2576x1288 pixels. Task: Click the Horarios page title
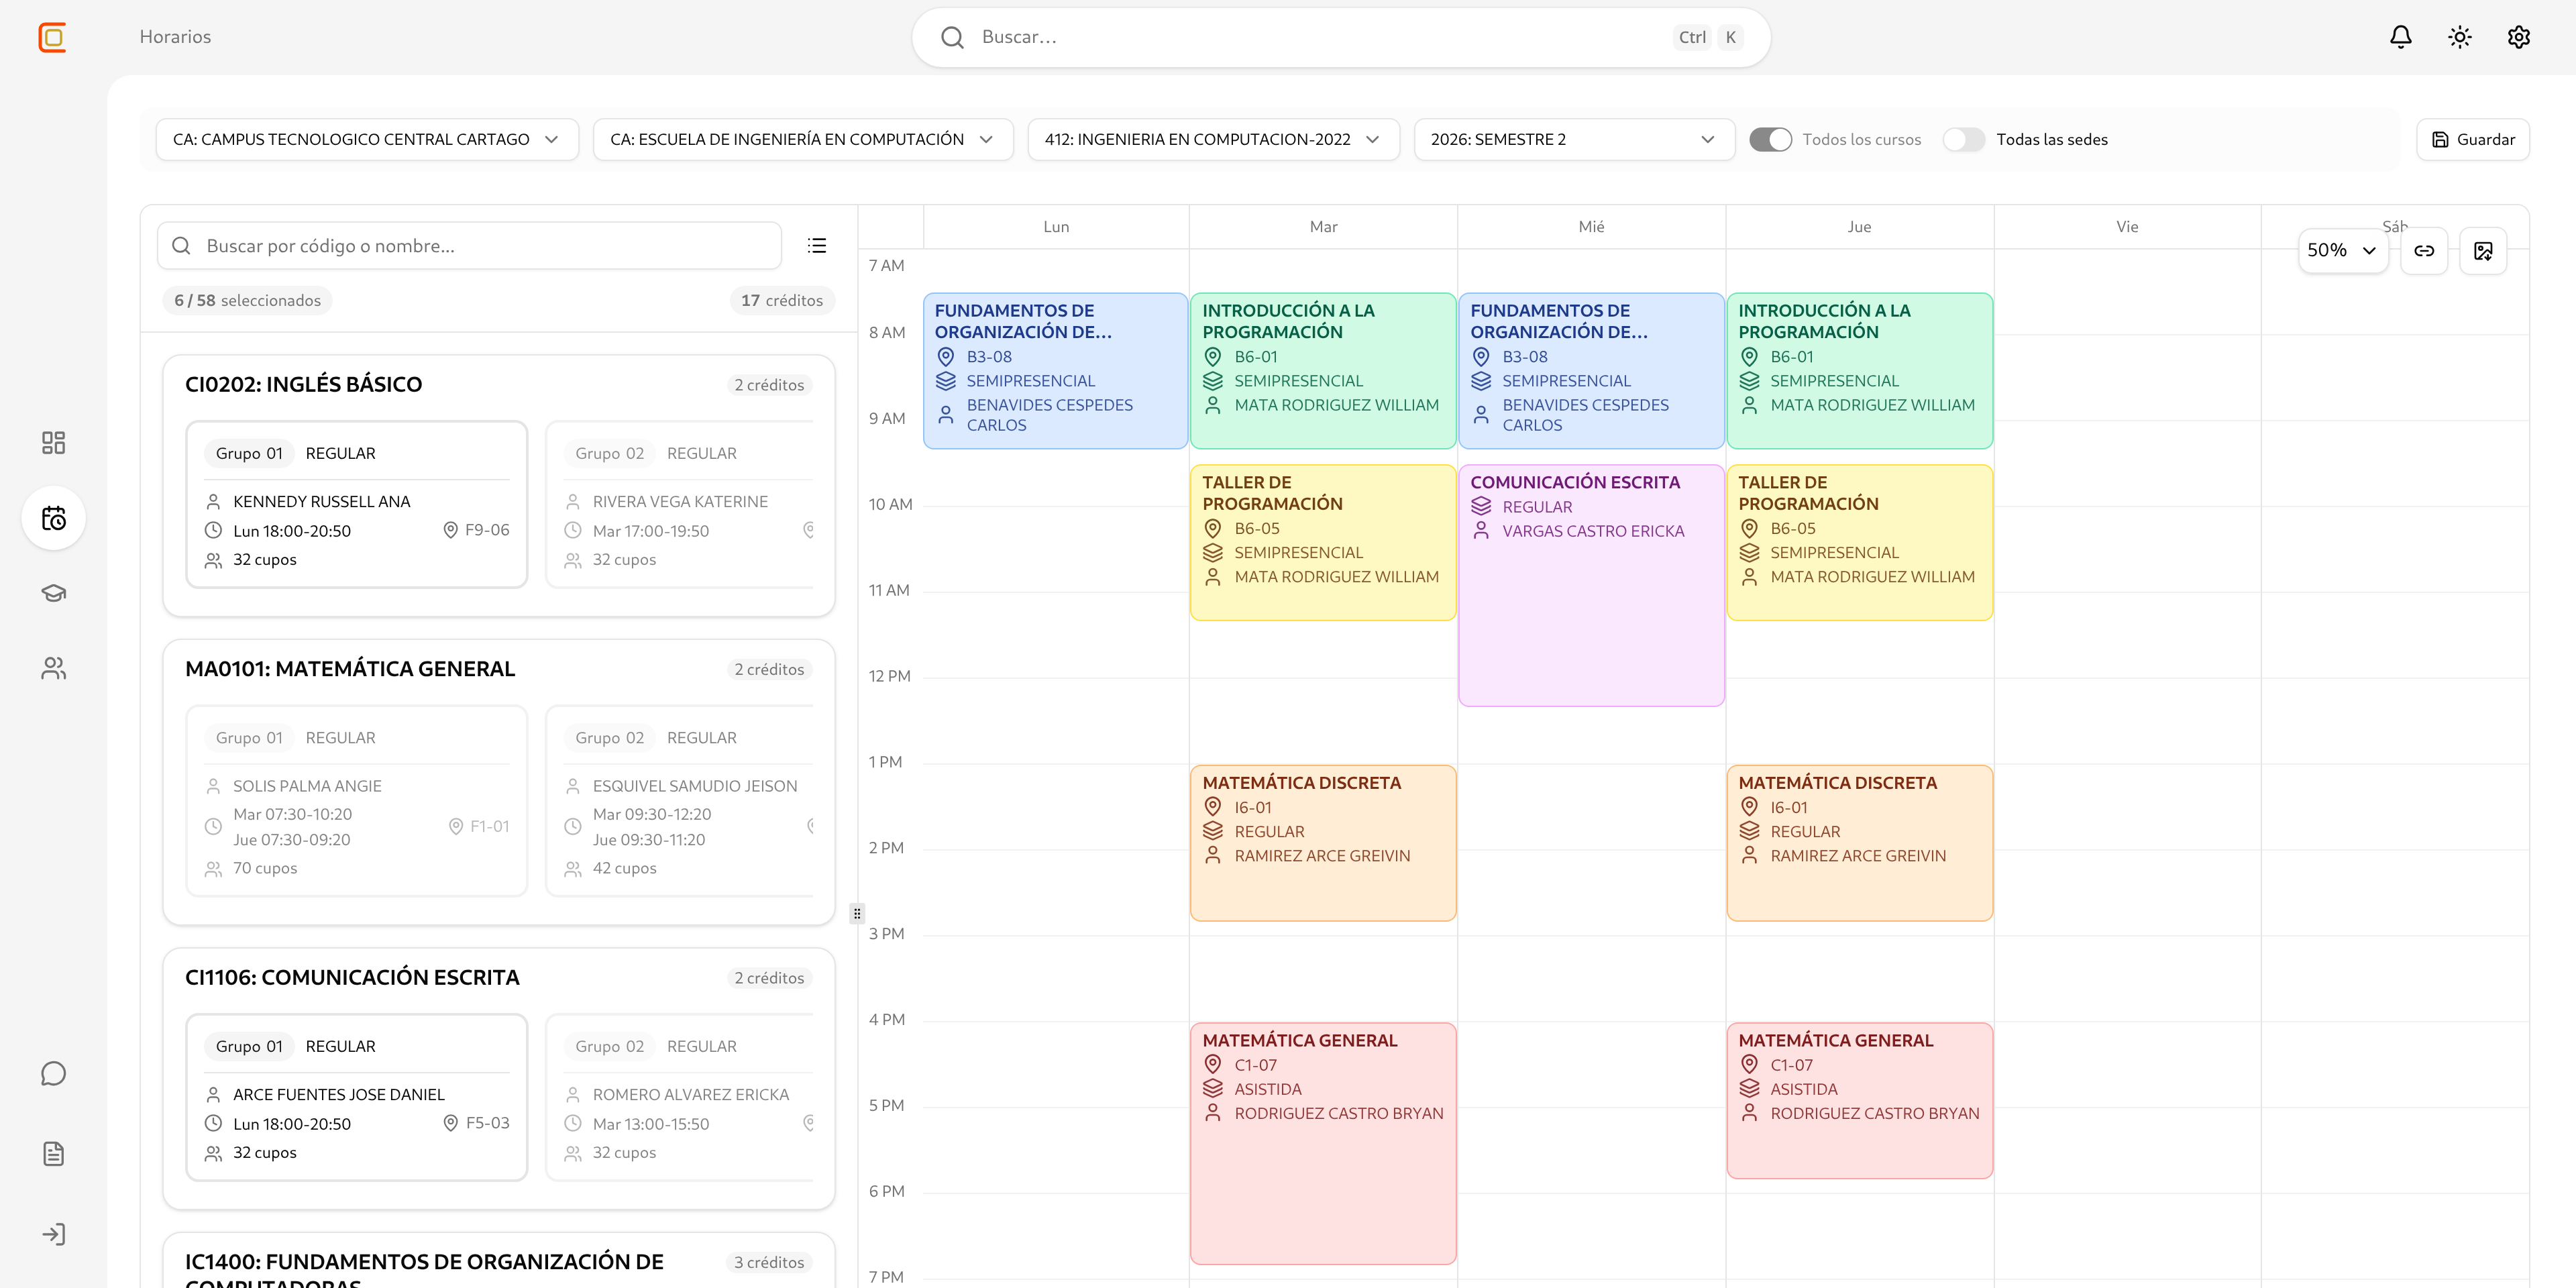pos(175,37)
